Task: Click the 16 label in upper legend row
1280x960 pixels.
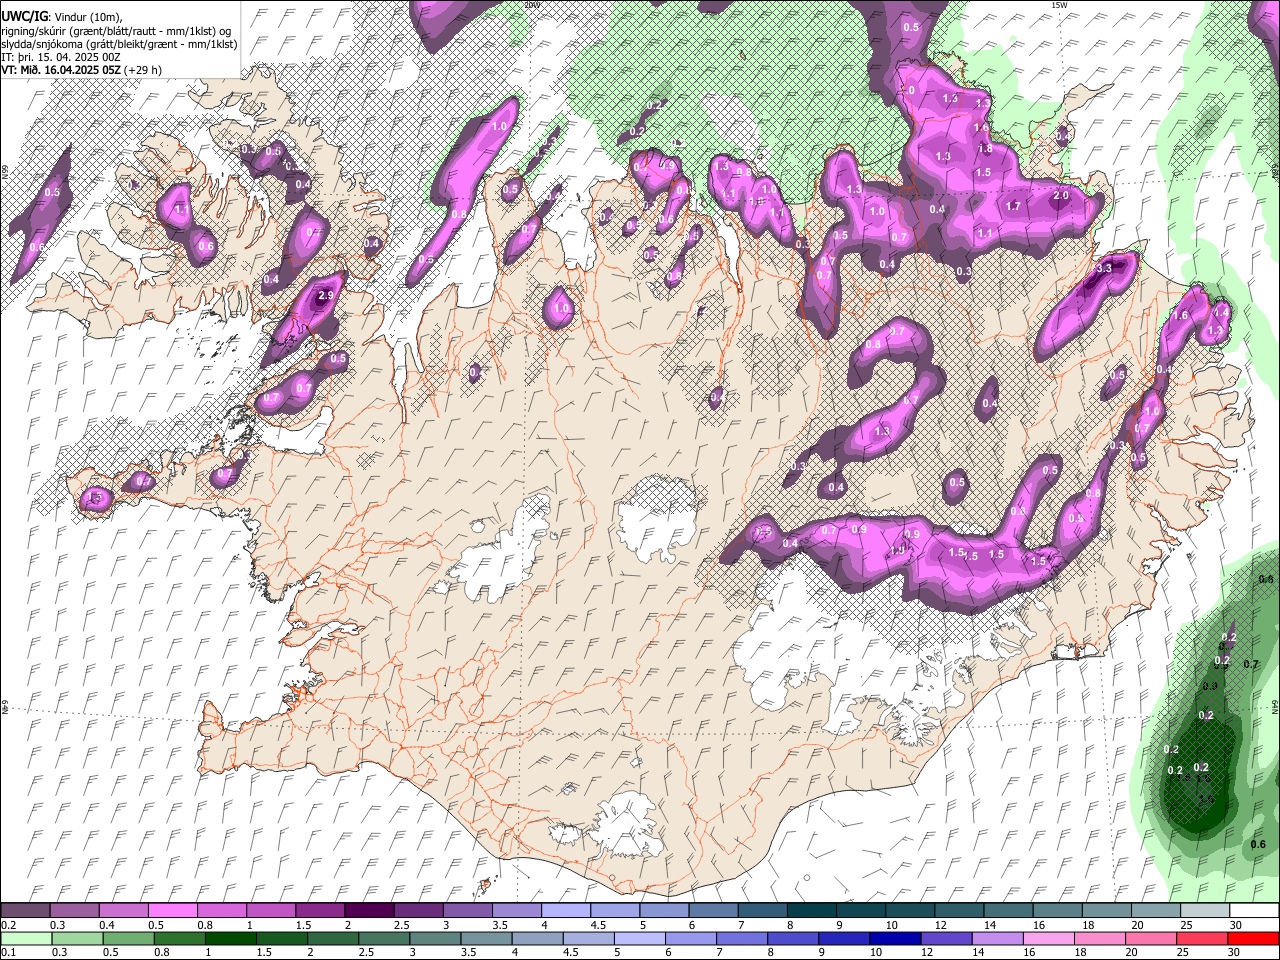Action: coord(1040,925)
